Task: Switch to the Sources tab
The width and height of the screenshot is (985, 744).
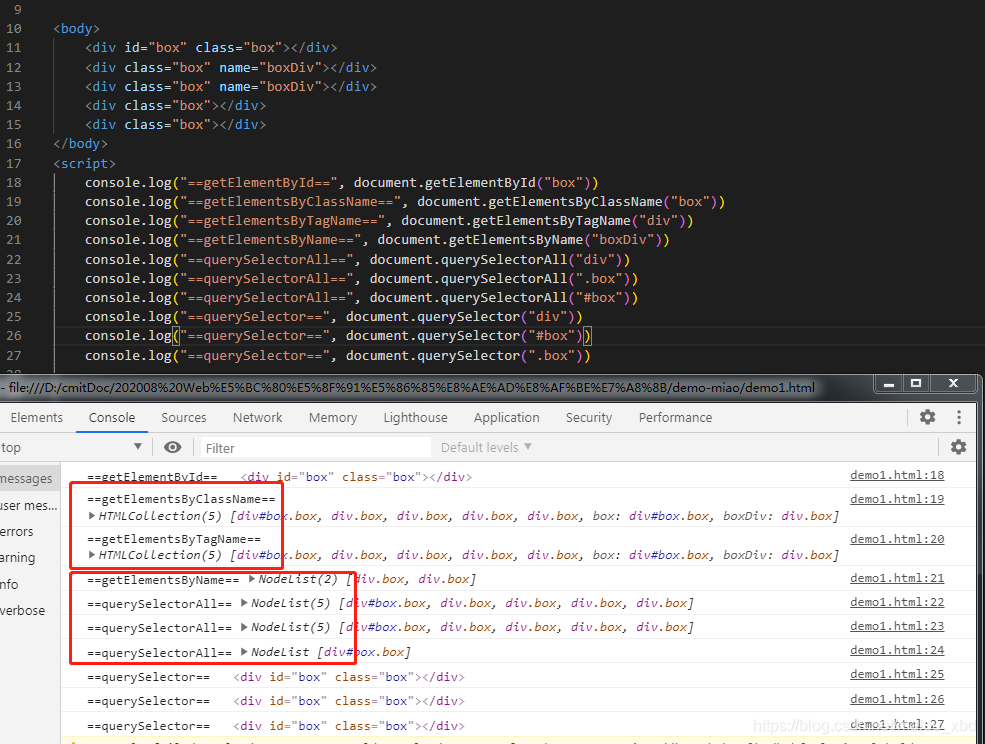Action: point(183,417)
